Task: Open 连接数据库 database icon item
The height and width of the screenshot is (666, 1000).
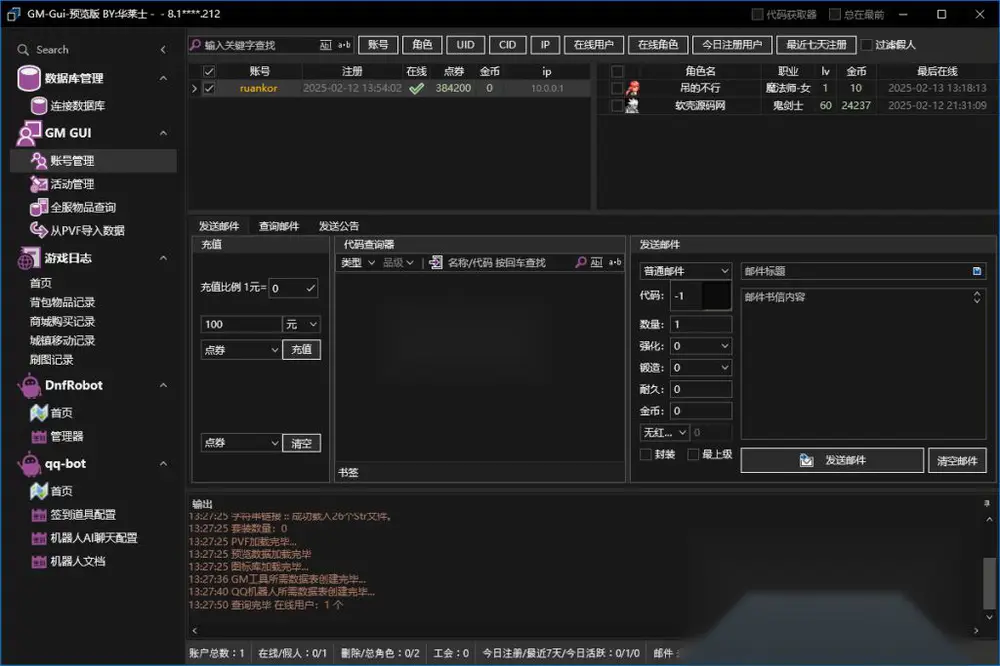Action: point(39,105)
